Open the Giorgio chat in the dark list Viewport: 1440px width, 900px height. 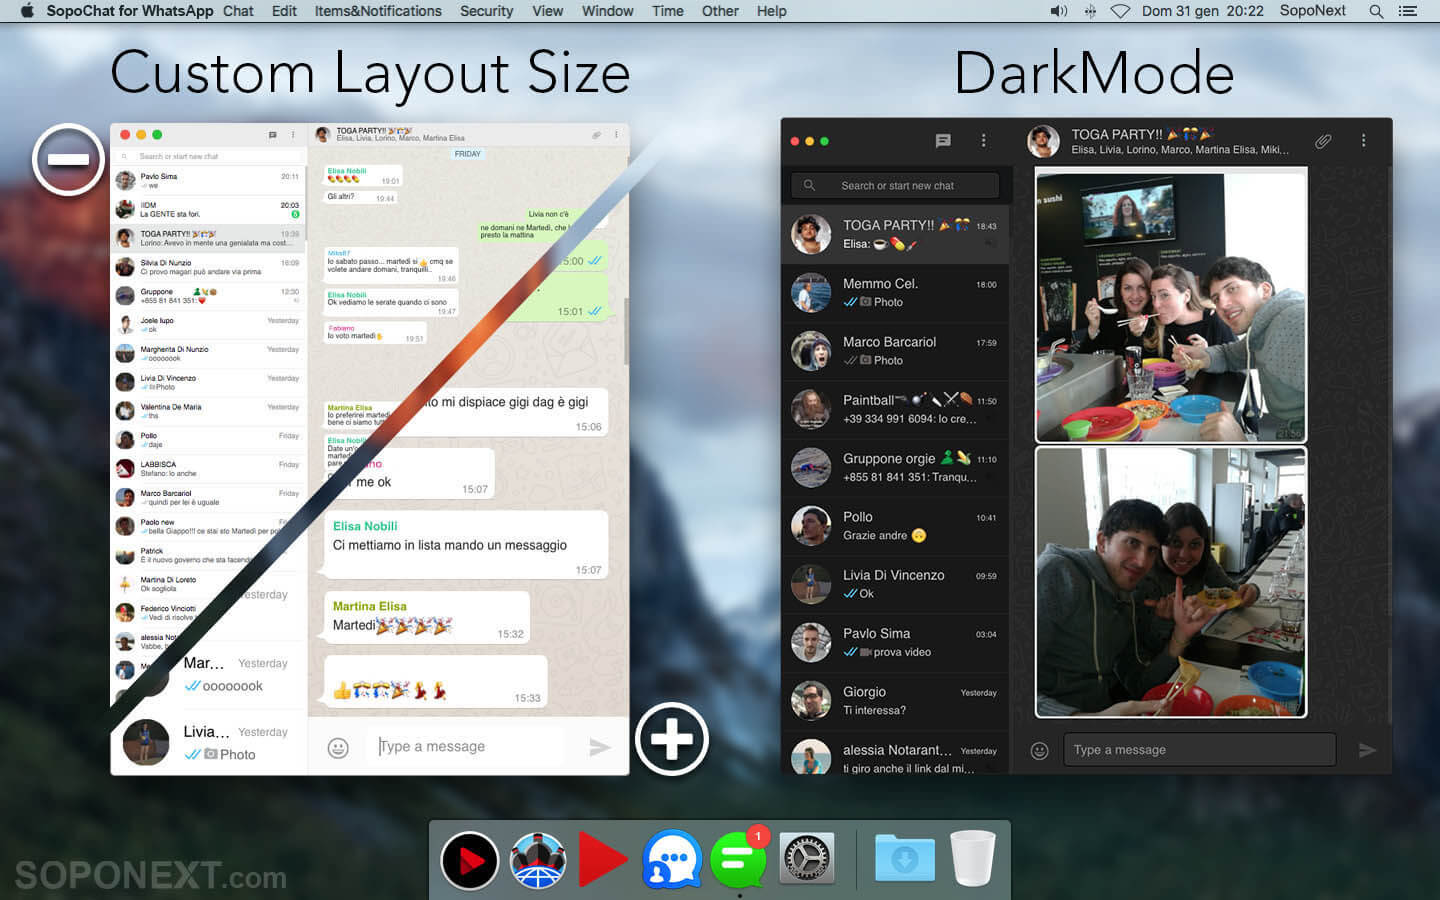[x=895, y=701]
